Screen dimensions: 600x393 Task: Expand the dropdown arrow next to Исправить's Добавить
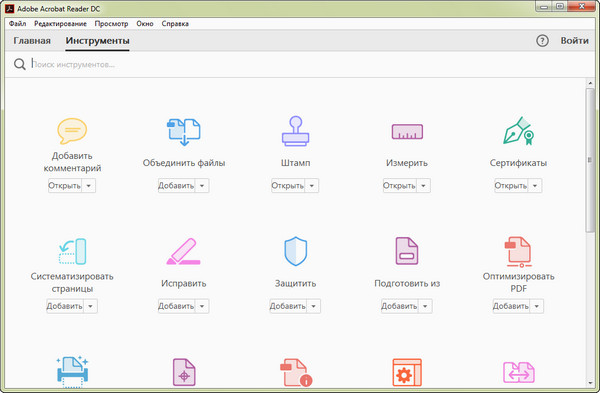tap(202, 306)
